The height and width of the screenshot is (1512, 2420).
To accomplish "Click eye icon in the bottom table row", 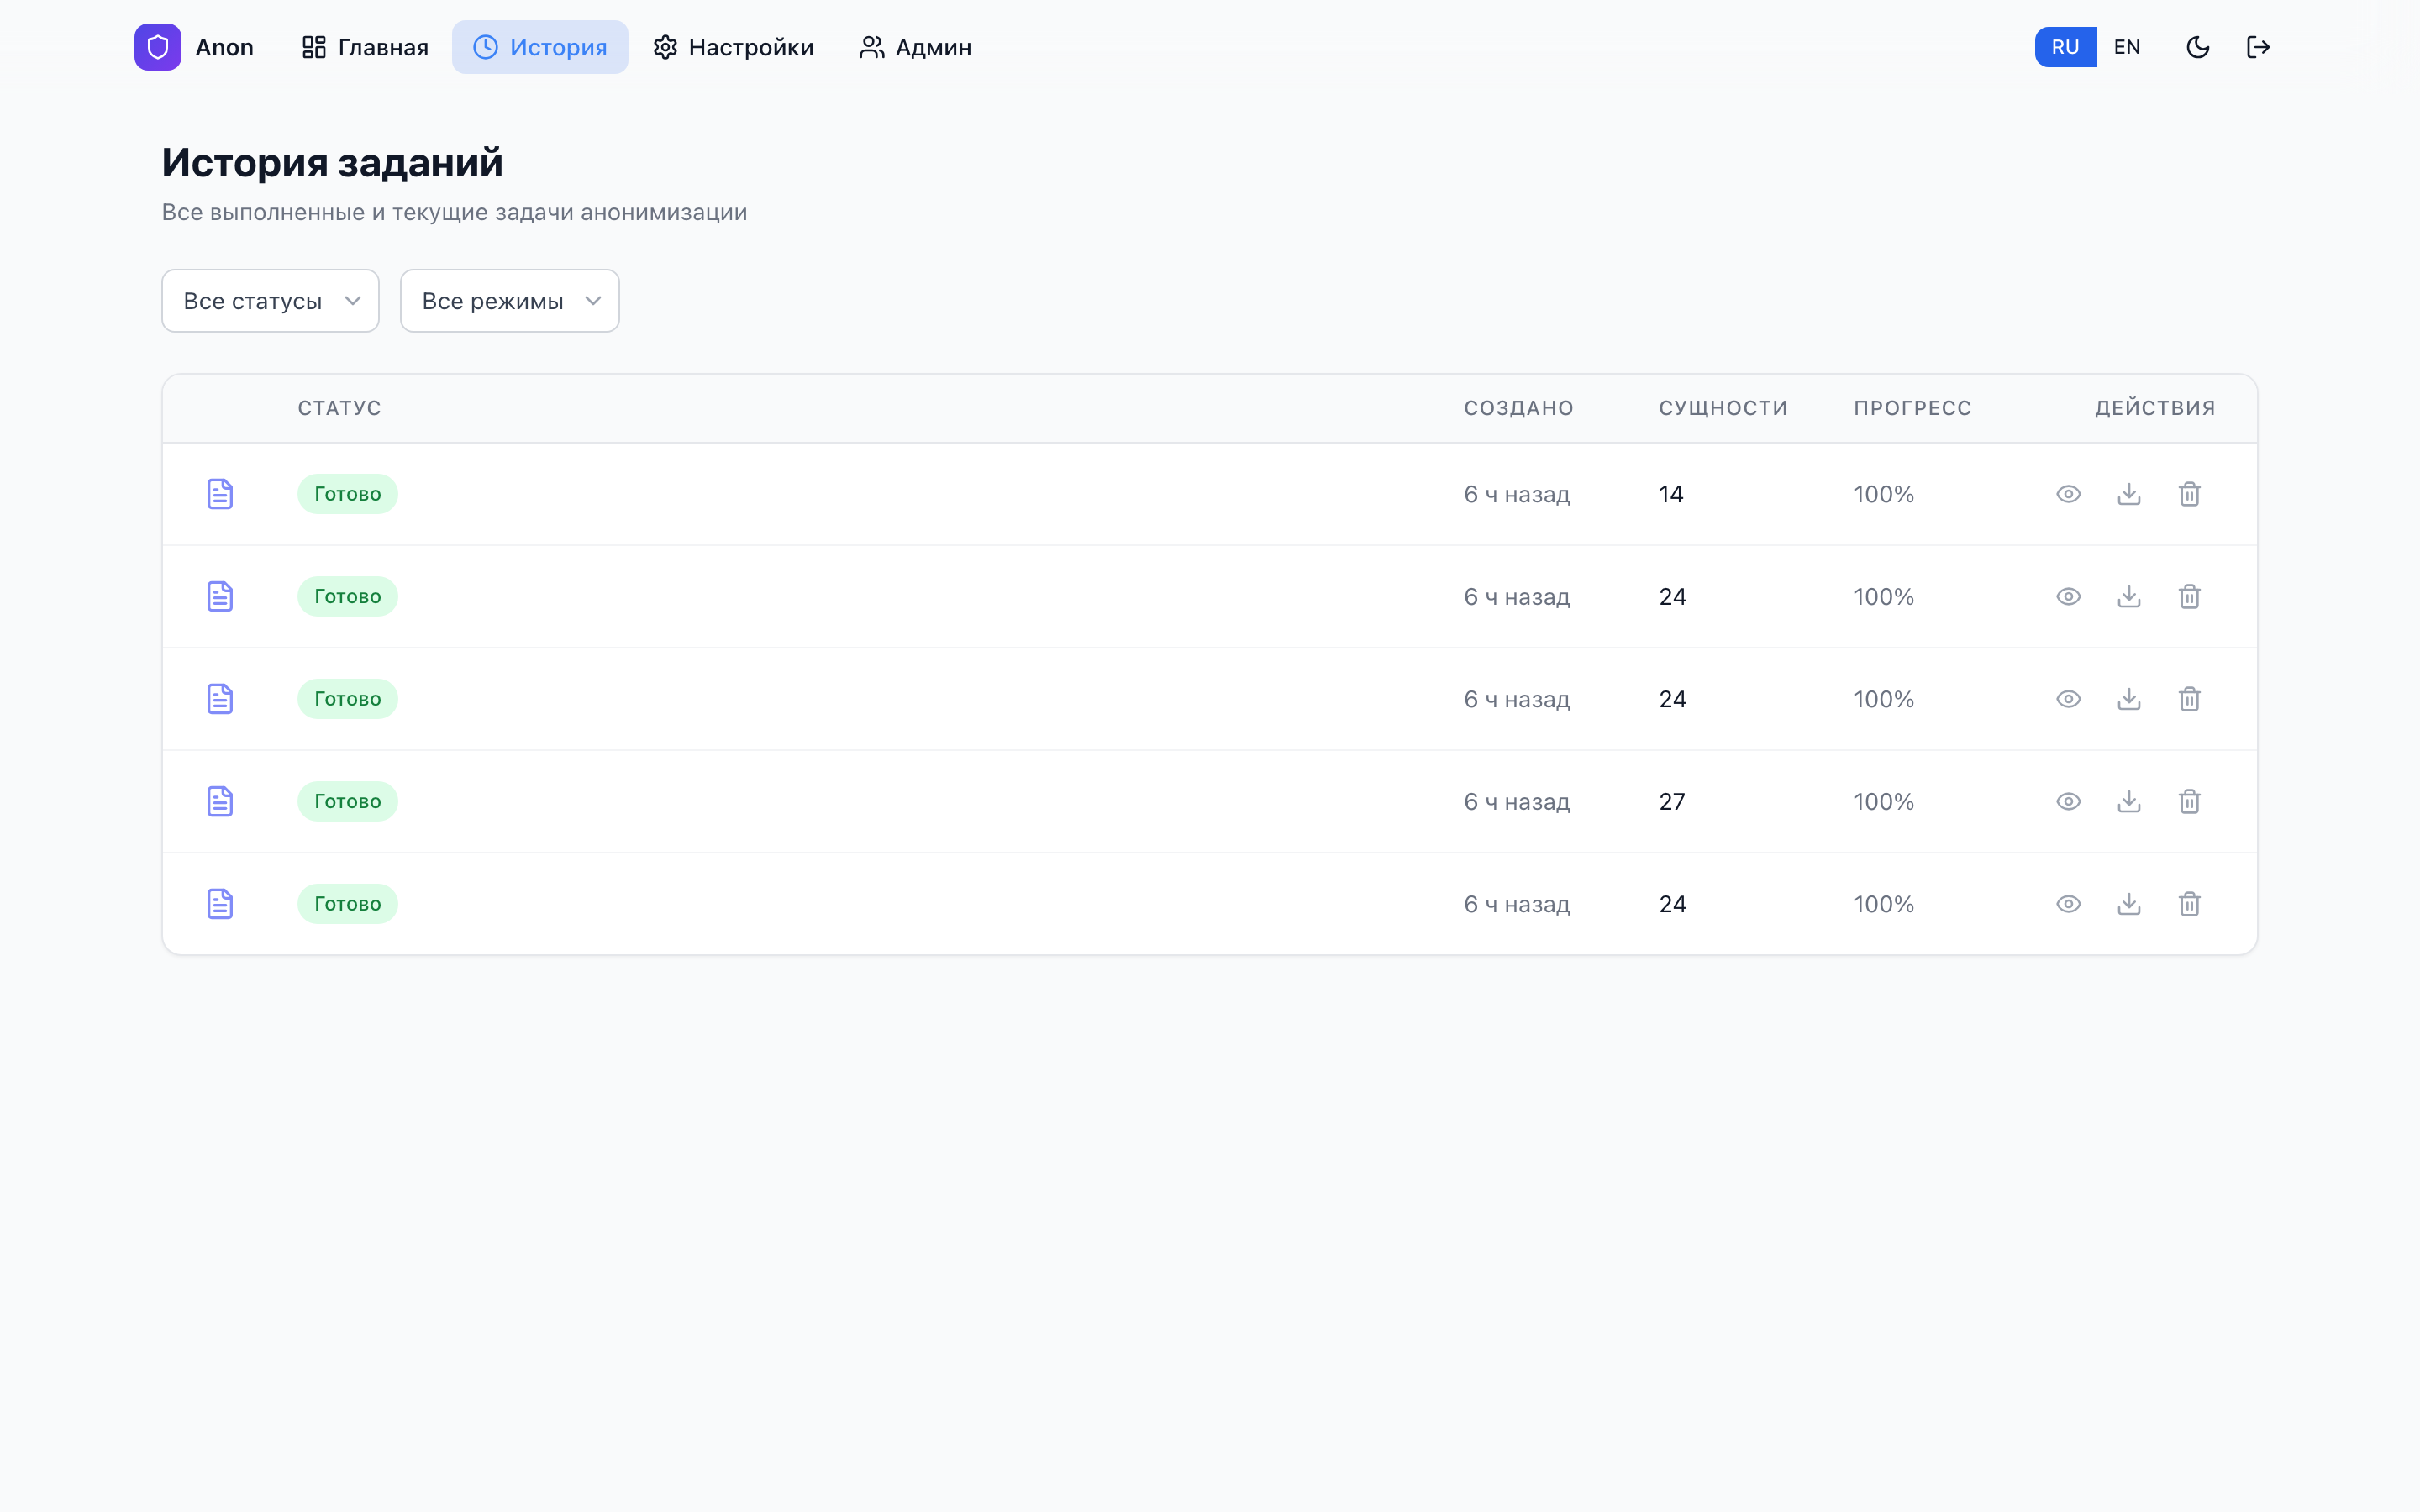I will pos(2068,904).
